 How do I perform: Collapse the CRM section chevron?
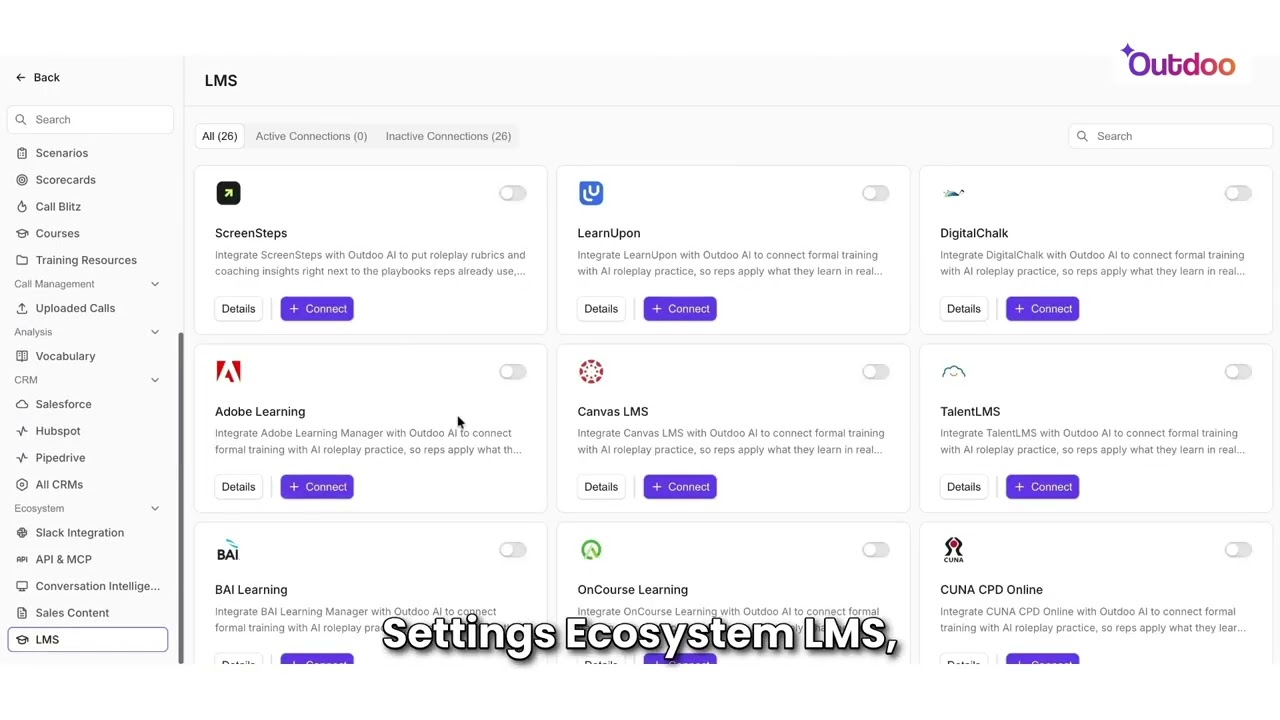(155, 380)
